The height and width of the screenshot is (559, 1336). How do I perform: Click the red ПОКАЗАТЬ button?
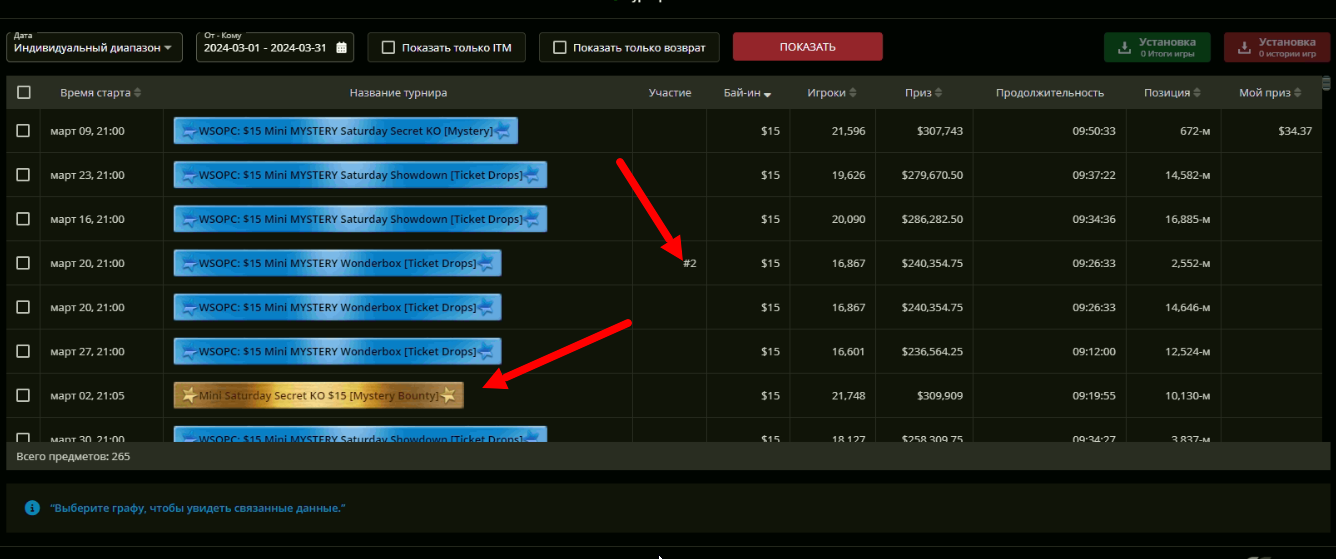coord(808,47)
